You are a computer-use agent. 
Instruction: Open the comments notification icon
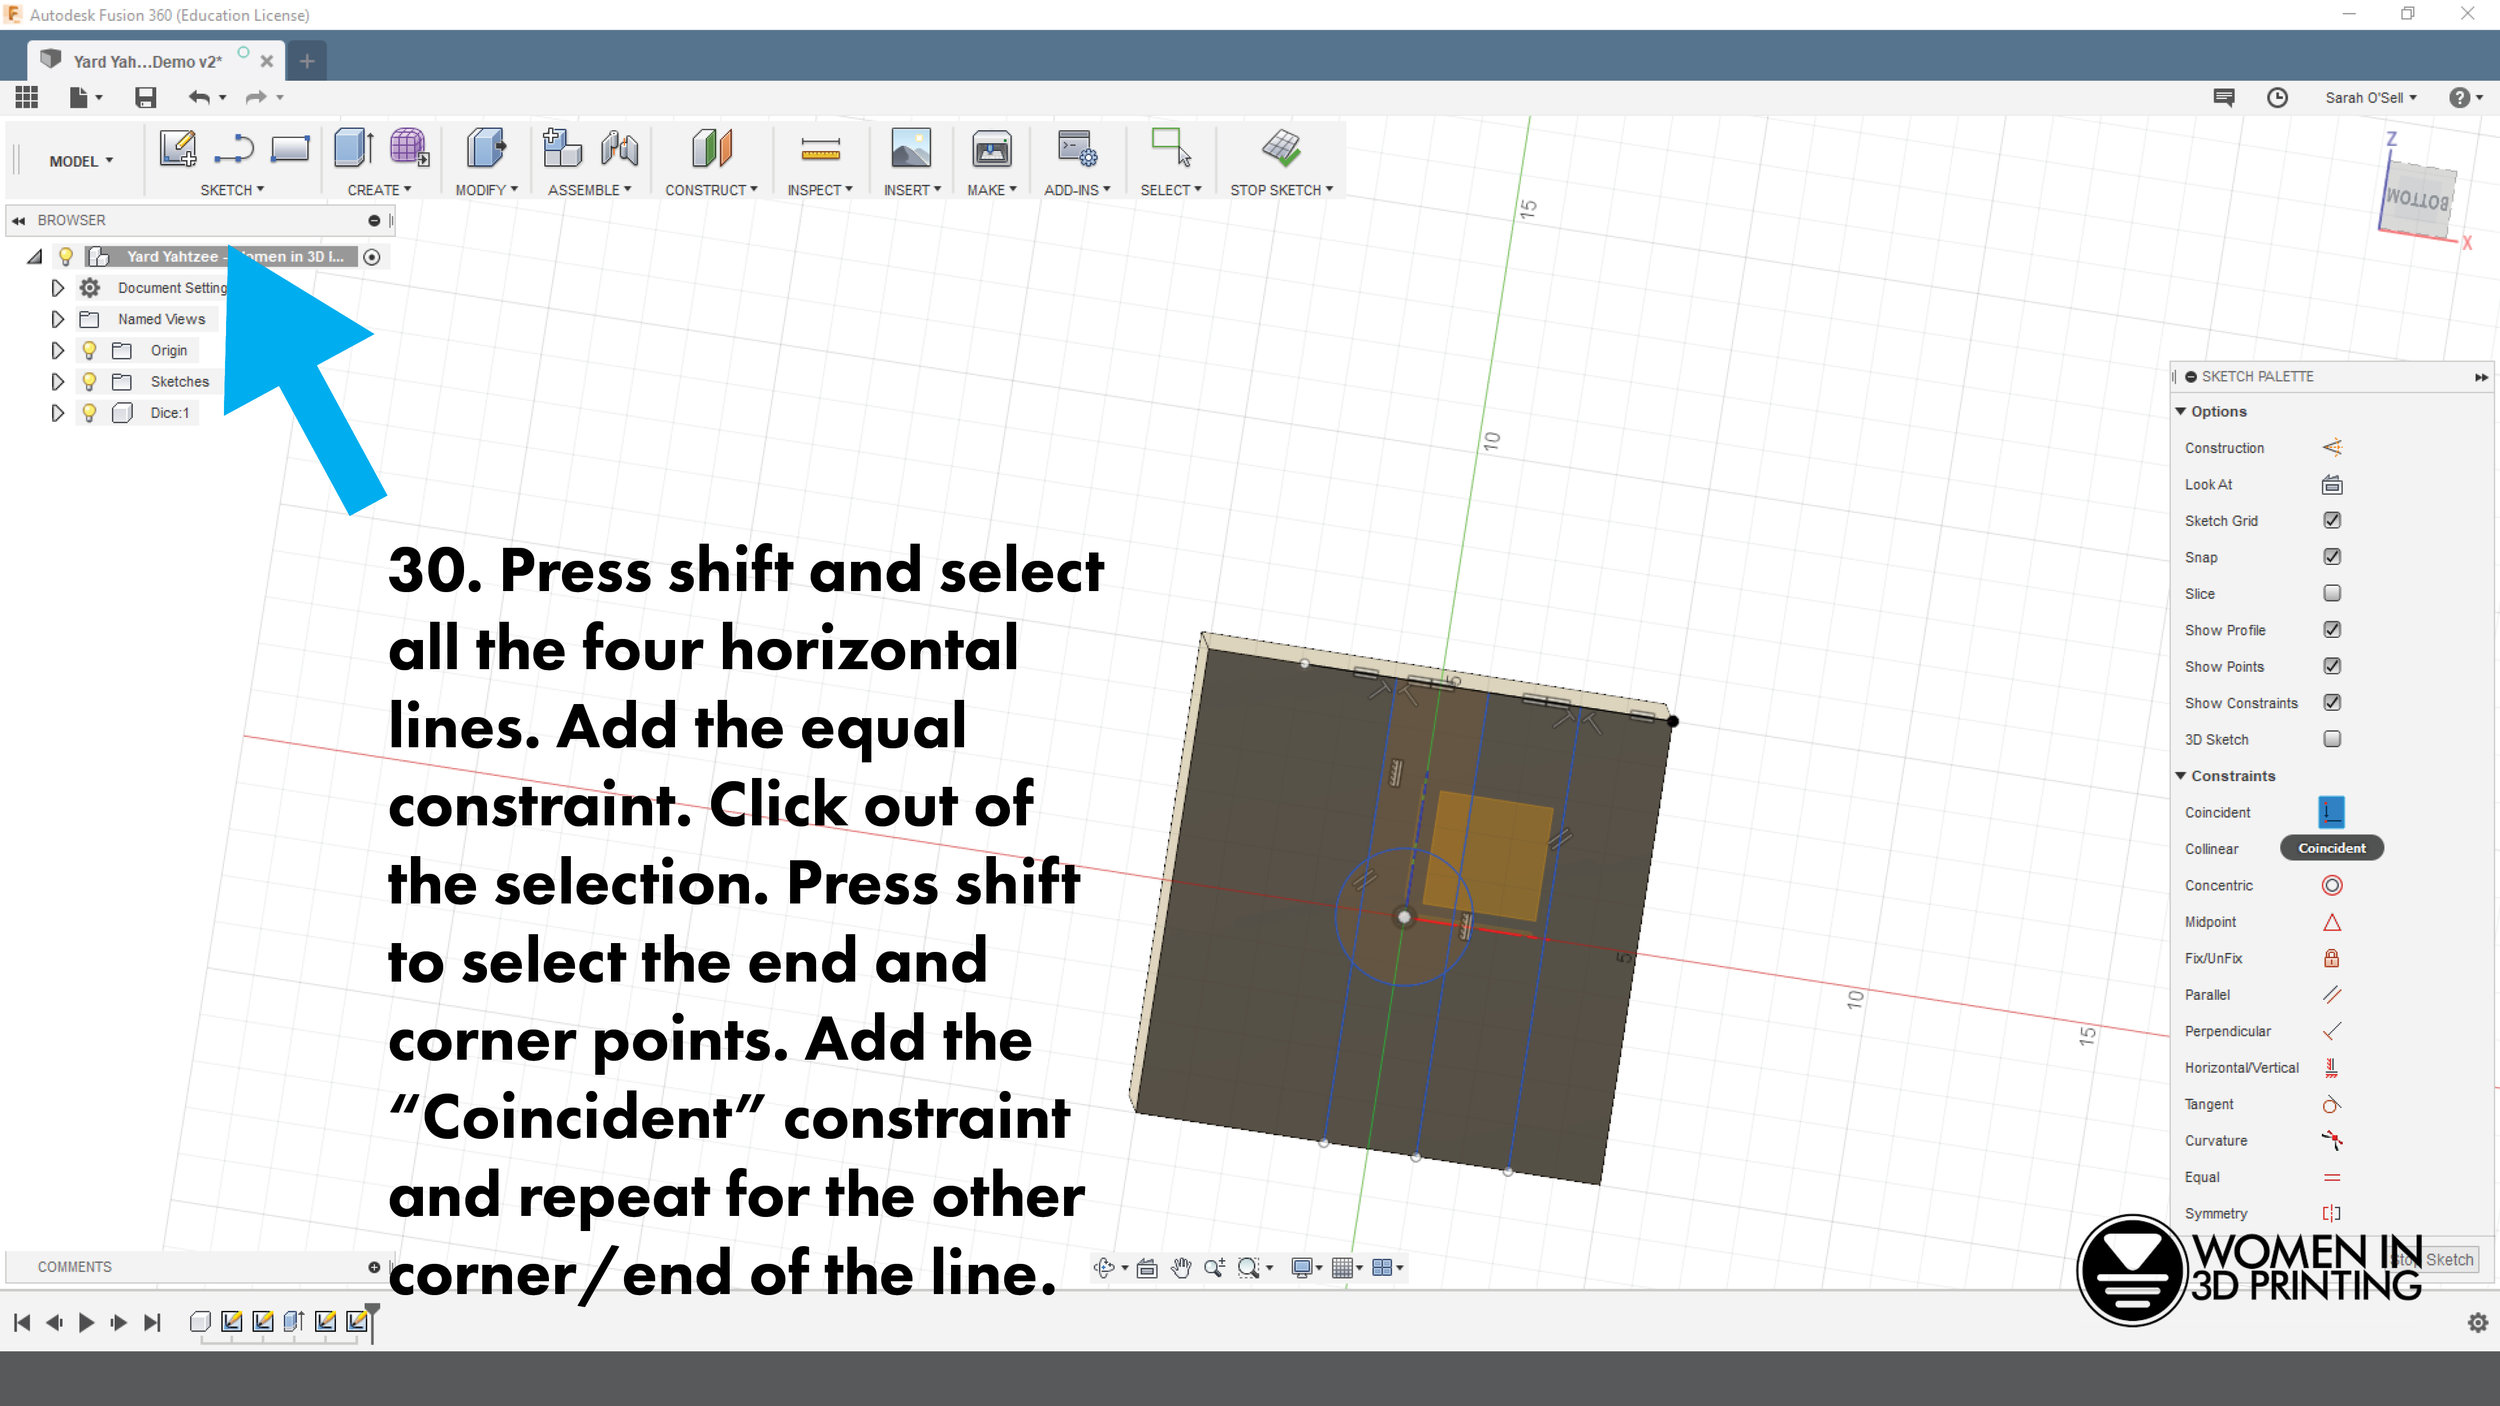click(2223, 97)
